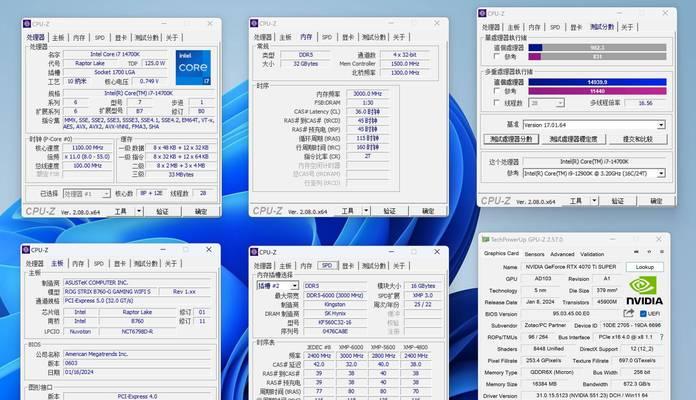
Task: Expand the 工具 dropdown arrow in the memory timings window
Action: pyautogui.click(x=366, y=210)
